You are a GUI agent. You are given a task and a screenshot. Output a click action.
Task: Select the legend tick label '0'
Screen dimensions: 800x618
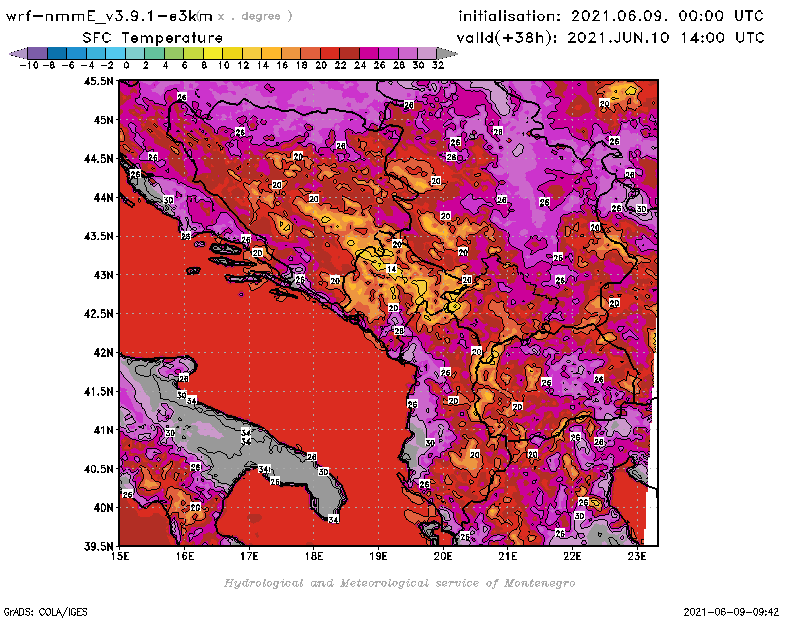coord(126,65)
